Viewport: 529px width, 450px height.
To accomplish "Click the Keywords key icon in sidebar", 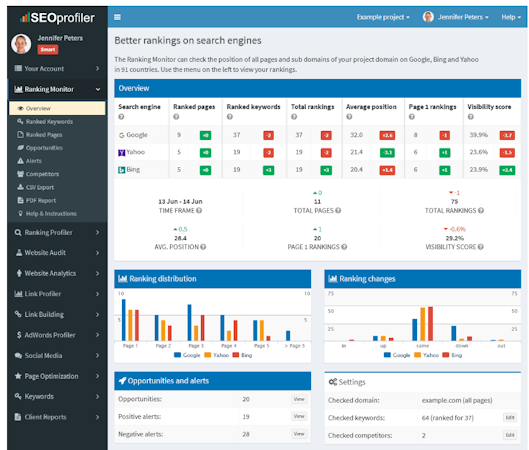I will click(18, 396).
